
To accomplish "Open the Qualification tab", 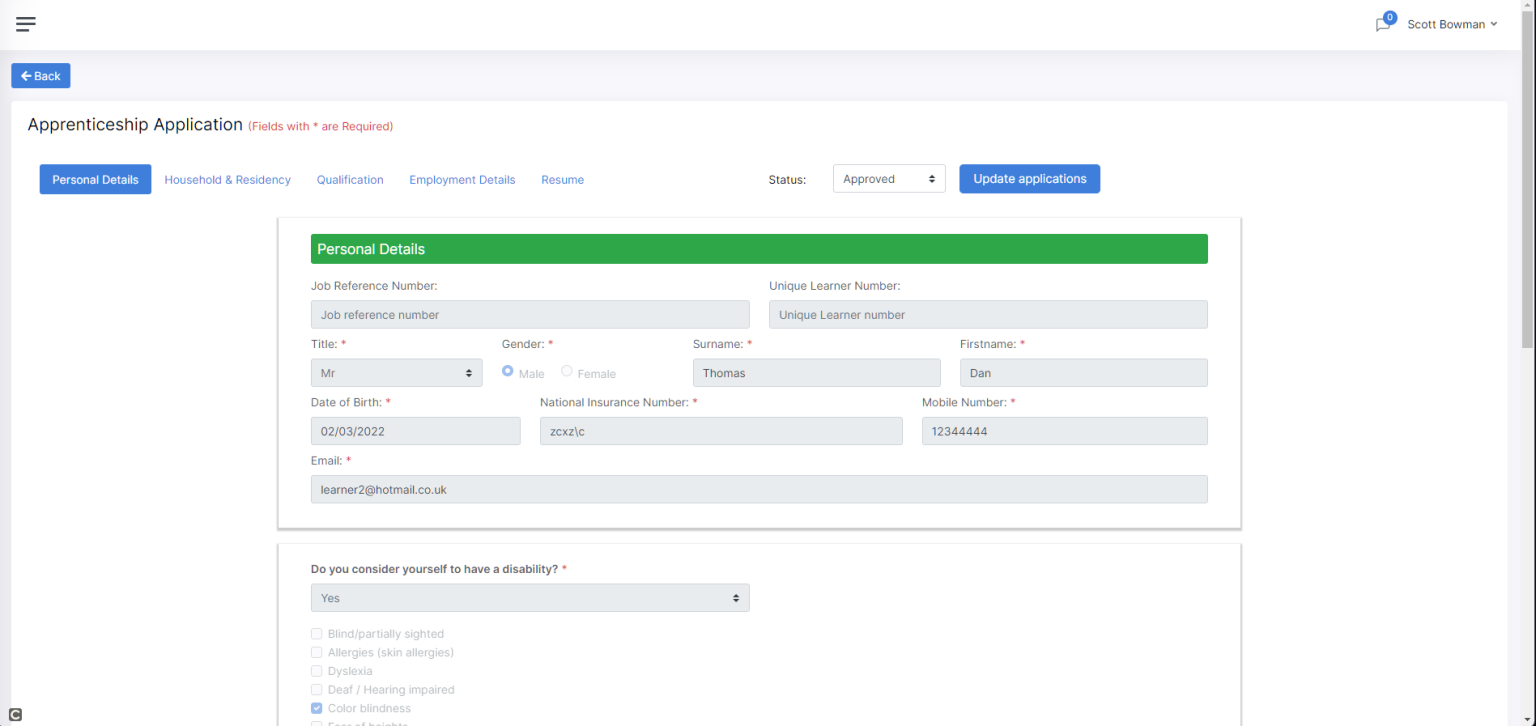I will click(x=349, y=179).
